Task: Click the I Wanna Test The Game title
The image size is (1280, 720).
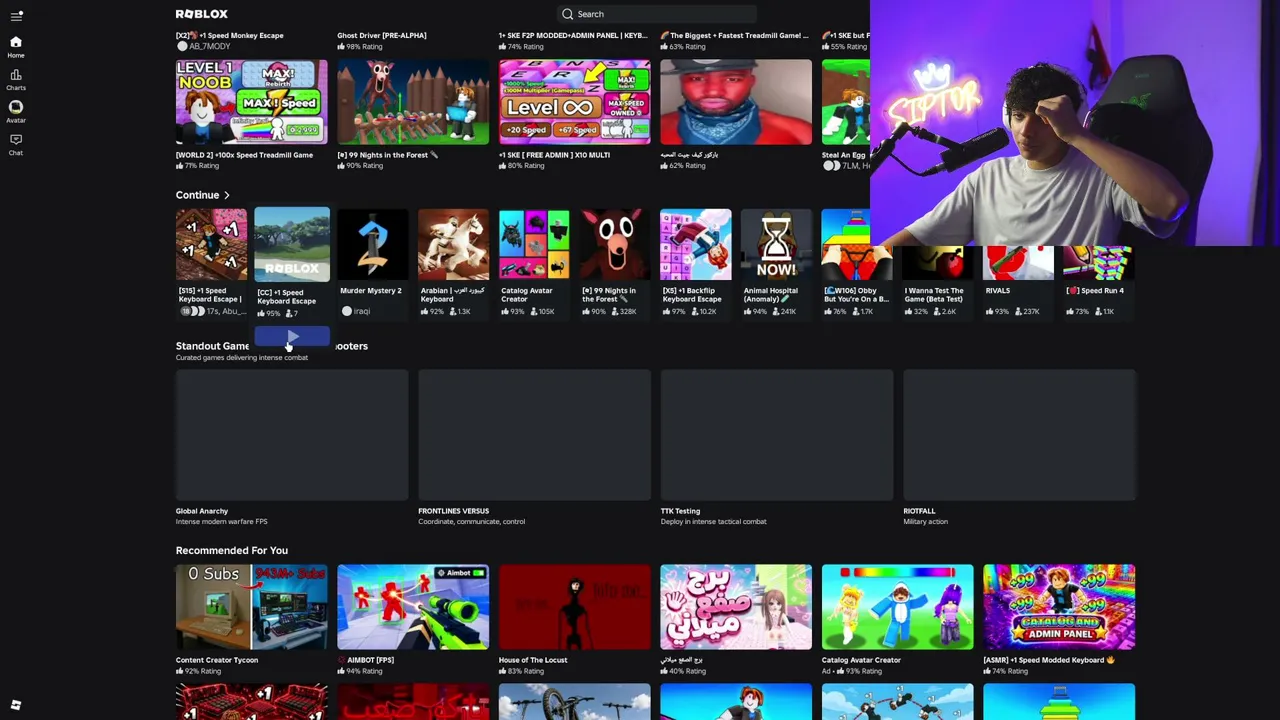Action: [x=934, y=295]
